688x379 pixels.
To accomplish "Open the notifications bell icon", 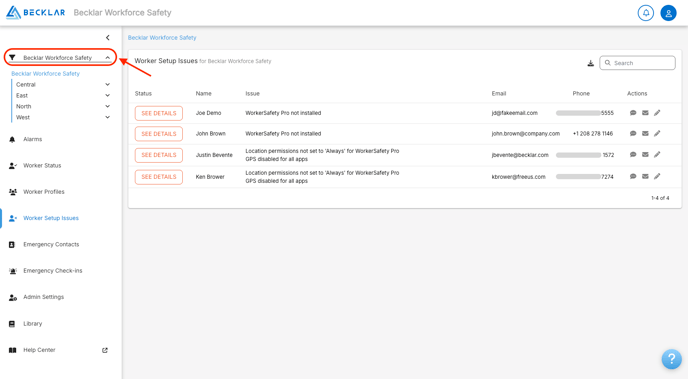I will tap(645, 13).
